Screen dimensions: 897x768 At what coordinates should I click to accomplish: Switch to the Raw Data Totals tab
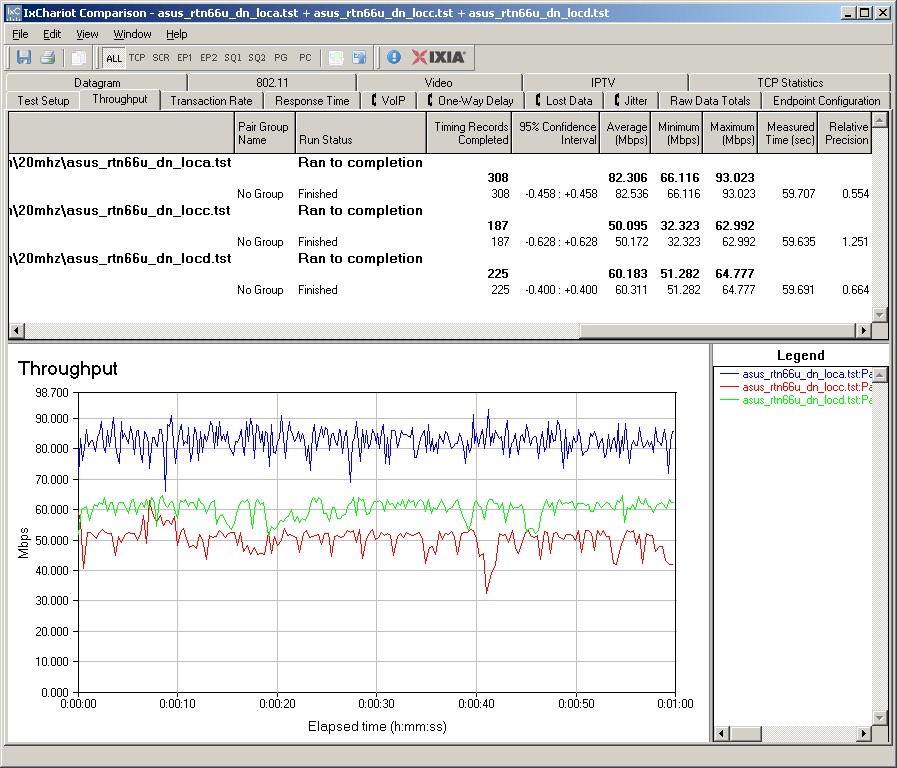pyautogui.click(x=710, y=101)
